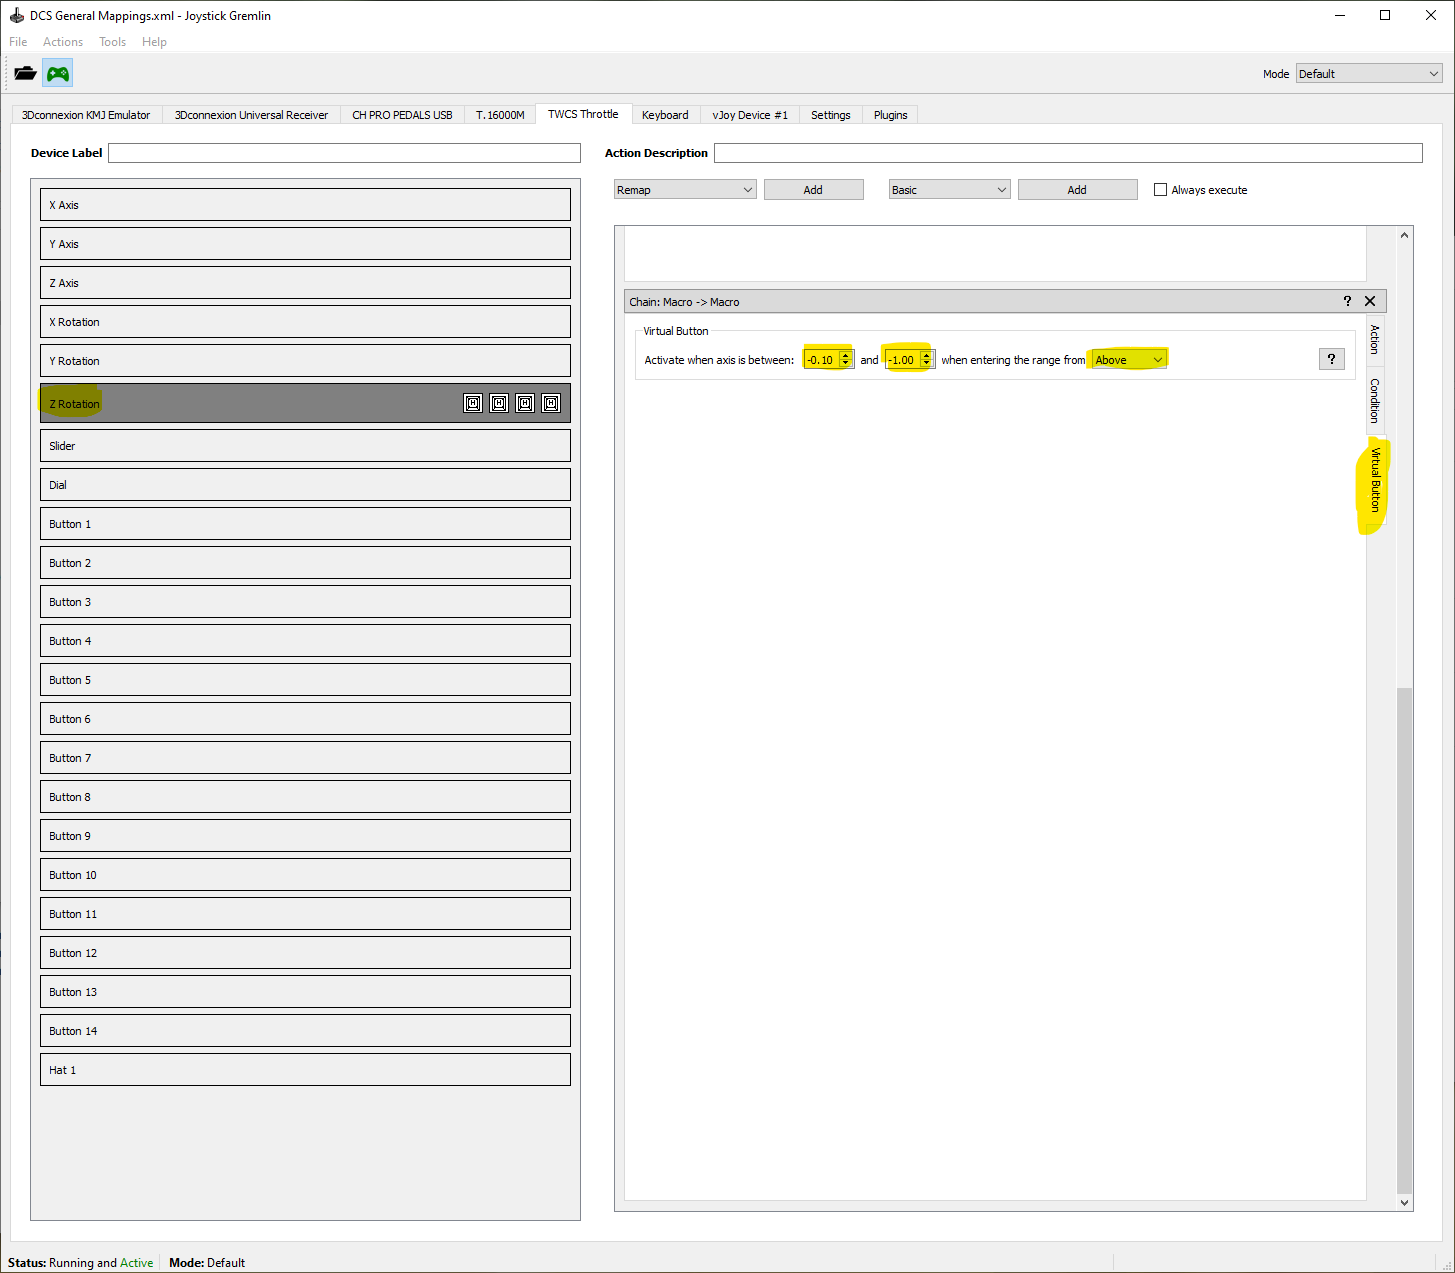Select the X Rotation input item
The image size is (1455, 1273).
(x=305, y=322)
